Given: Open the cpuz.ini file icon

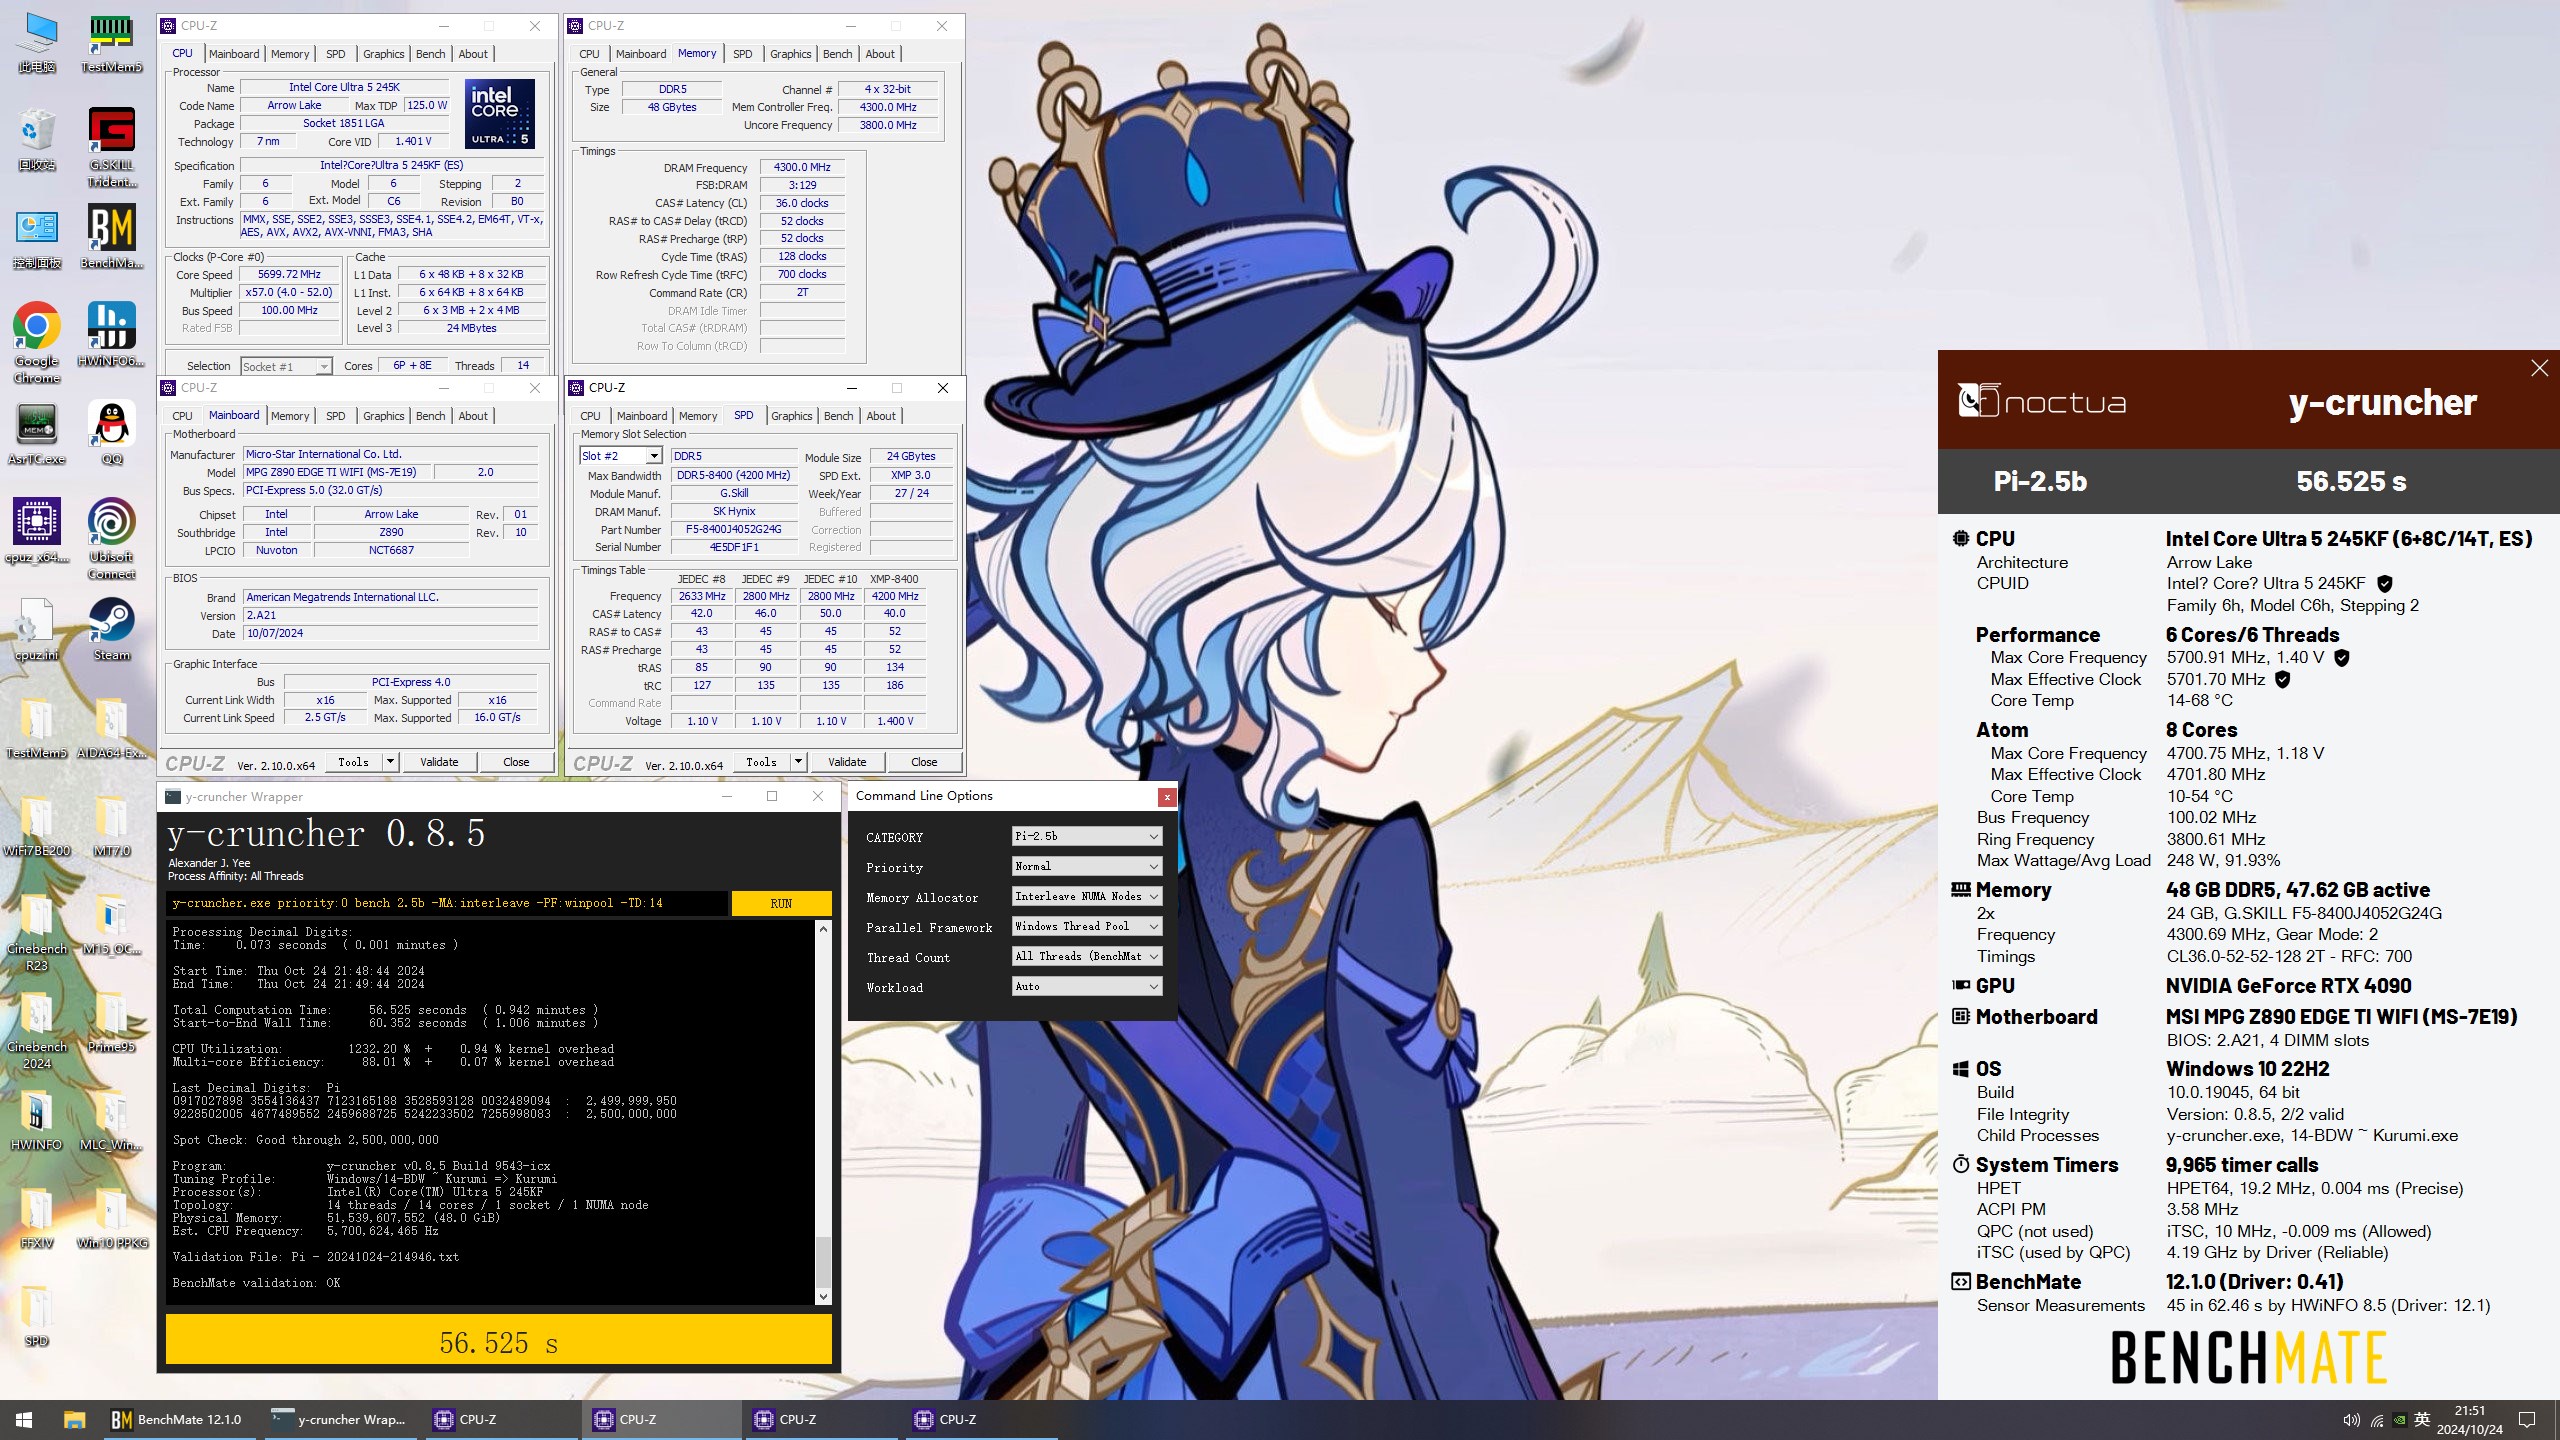Looking at the screenshot, I should tap(37, 629).
